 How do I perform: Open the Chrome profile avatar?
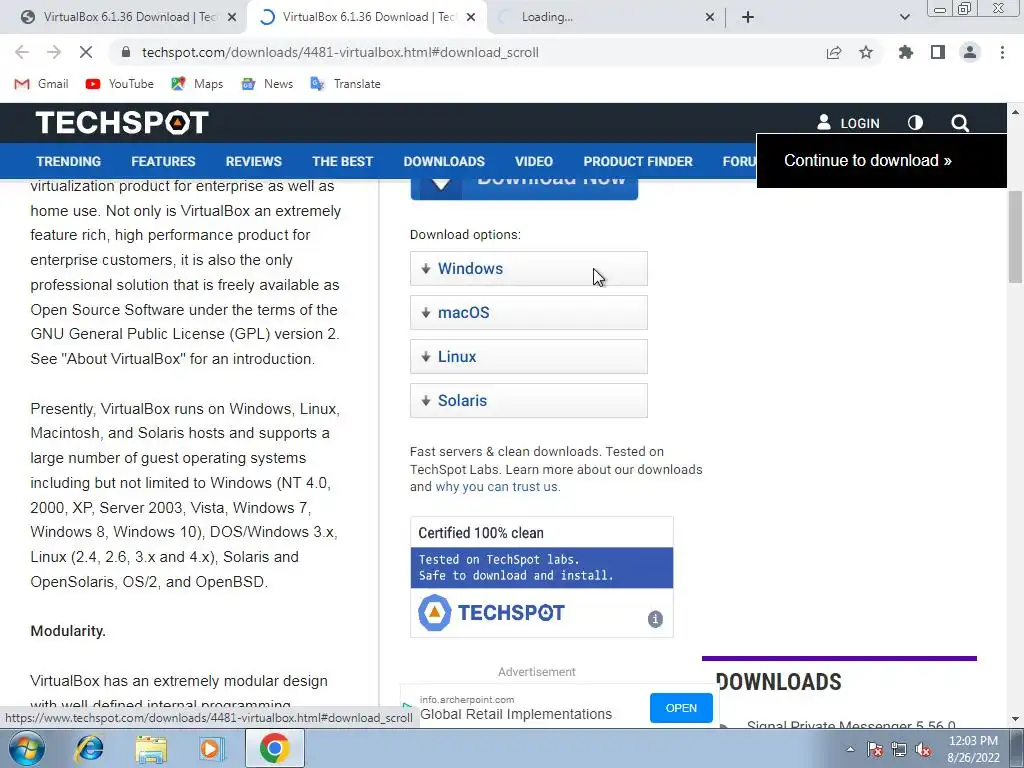pyautogui.click(x=970, y=52)
